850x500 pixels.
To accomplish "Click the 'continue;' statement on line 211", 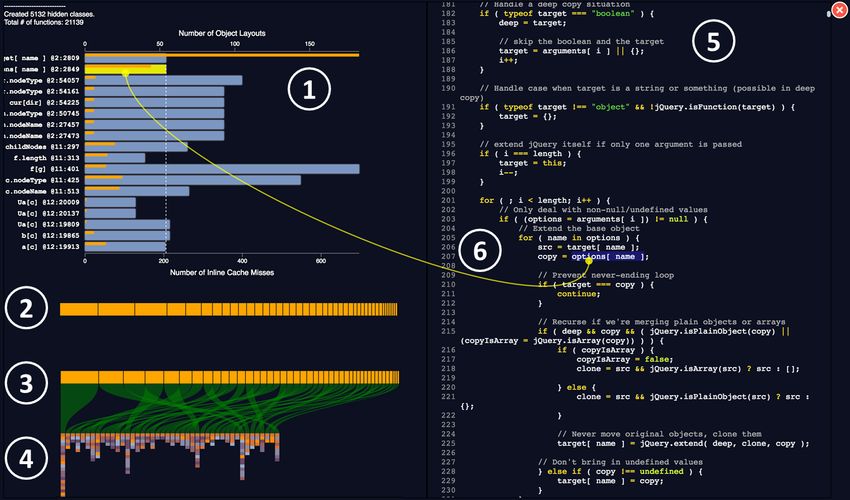I will click(578, 294).
